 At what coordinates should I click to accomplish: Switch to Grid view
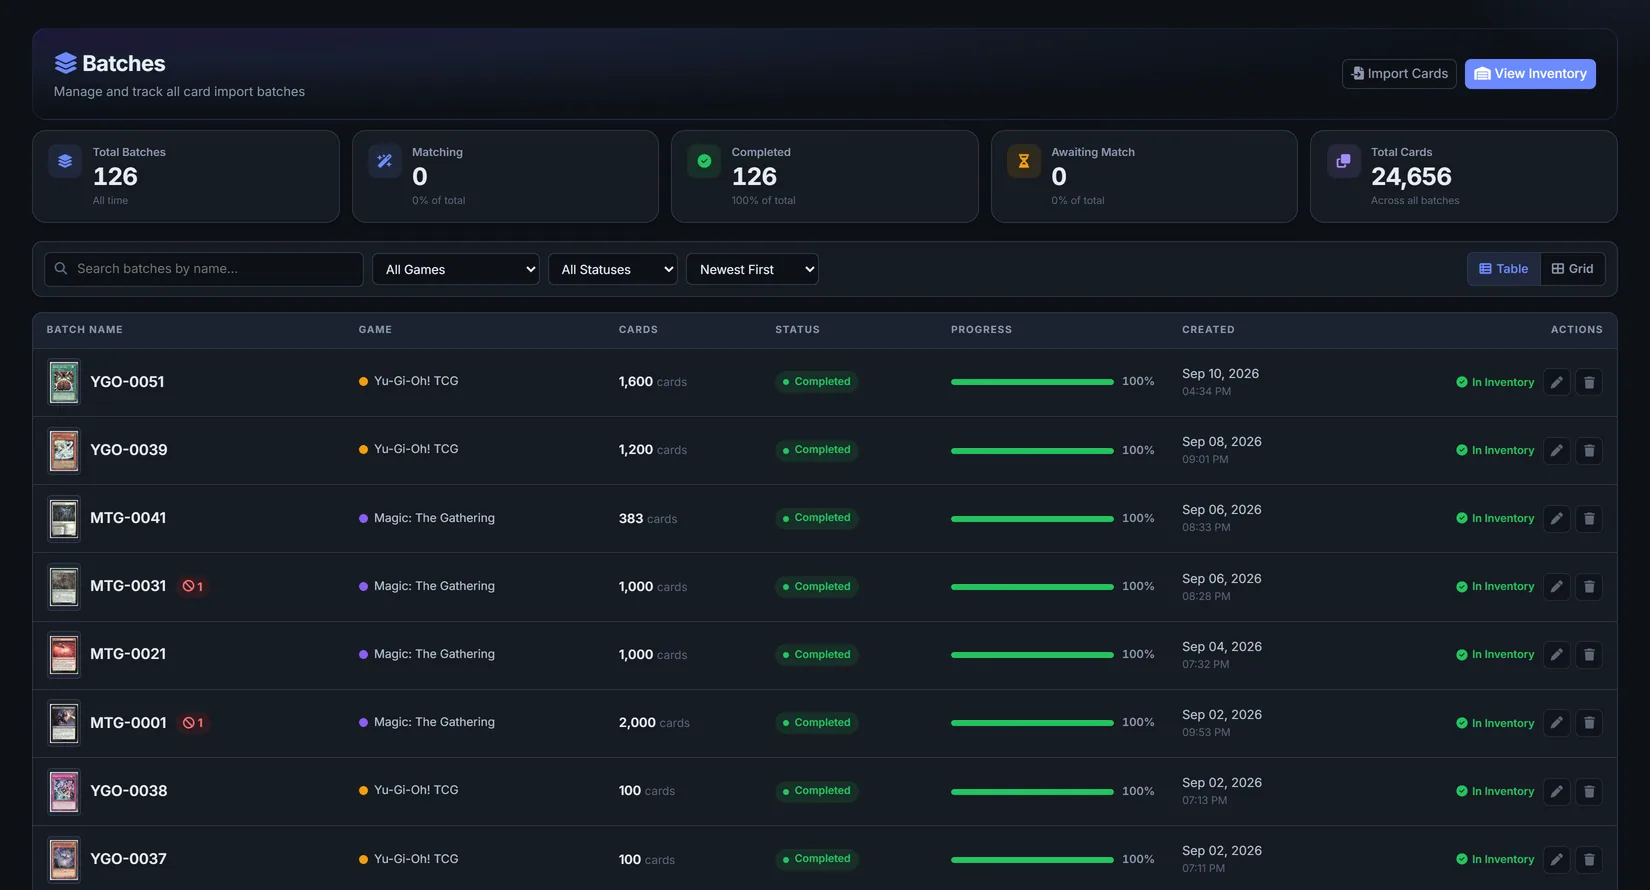click(x=1573, y=269)
